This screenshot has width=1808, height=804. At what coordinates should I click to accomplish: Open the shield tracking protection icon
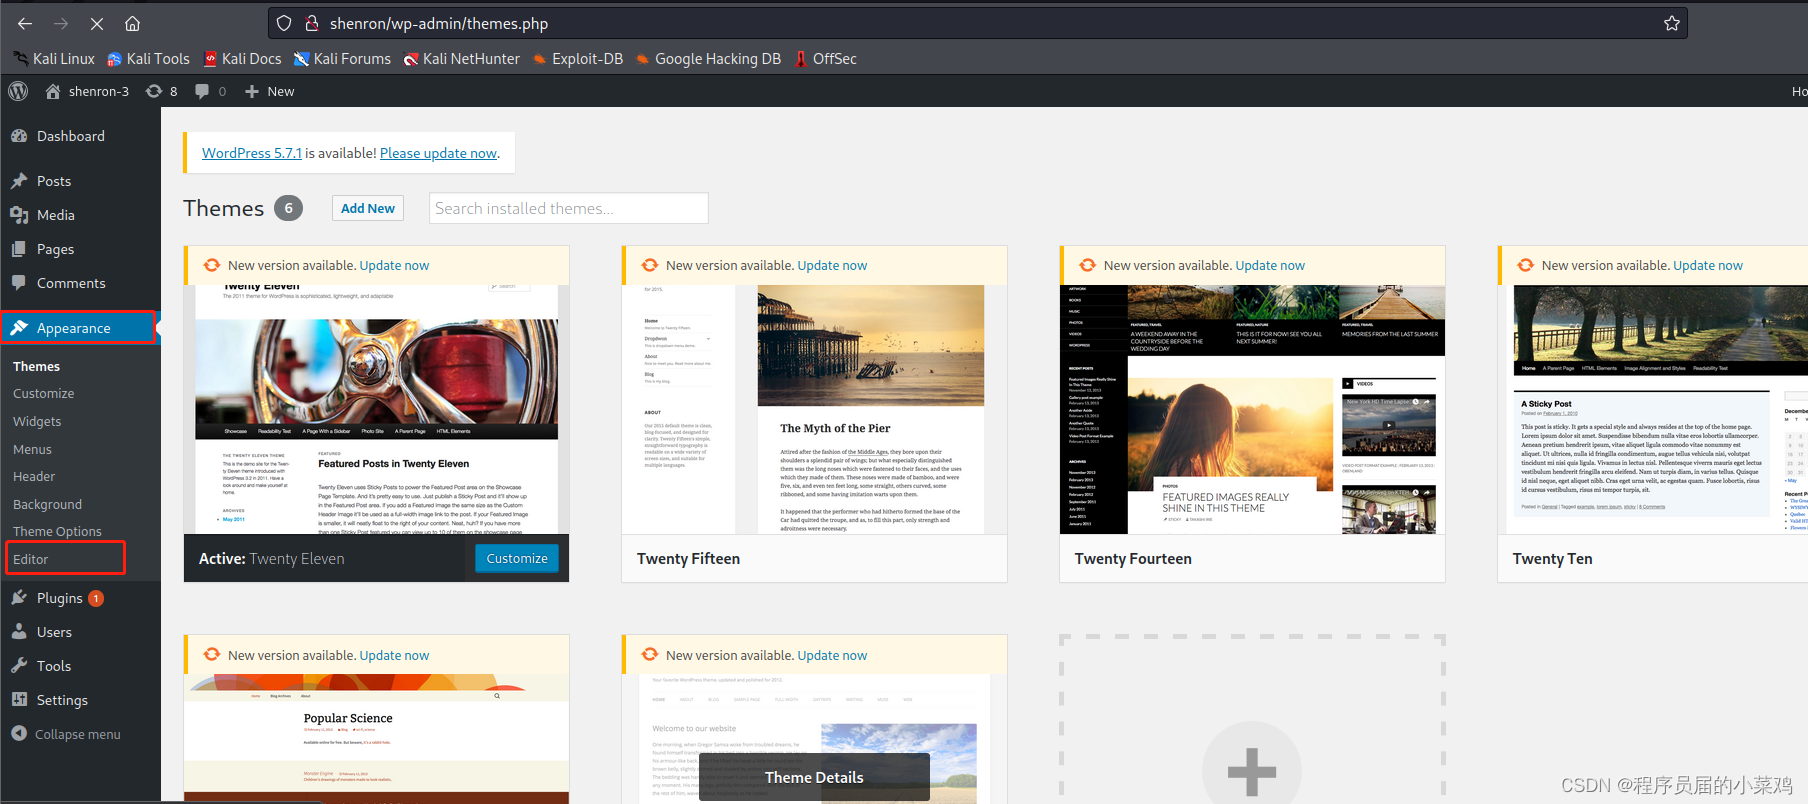(x=284, y=23)
